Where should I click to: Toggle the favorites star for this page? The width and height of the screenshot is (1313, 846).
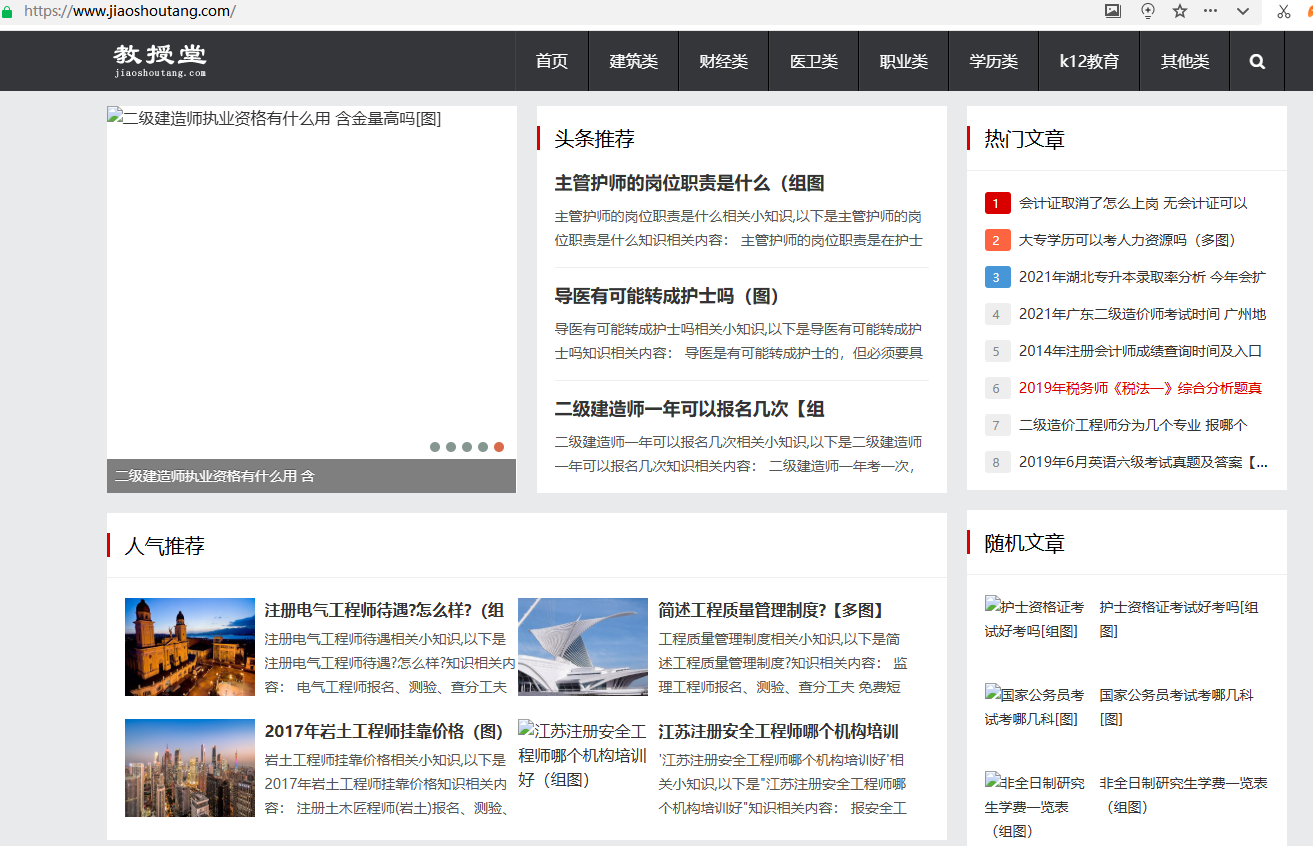1178,11
